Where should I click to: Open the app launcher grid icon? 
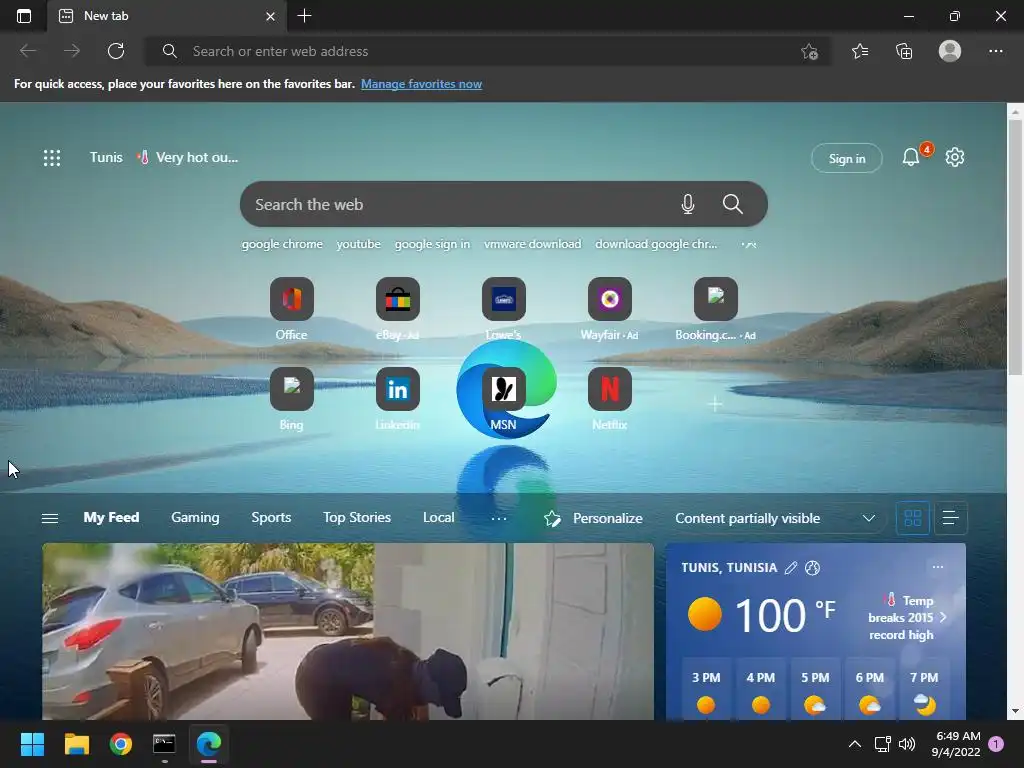(52, 157)
